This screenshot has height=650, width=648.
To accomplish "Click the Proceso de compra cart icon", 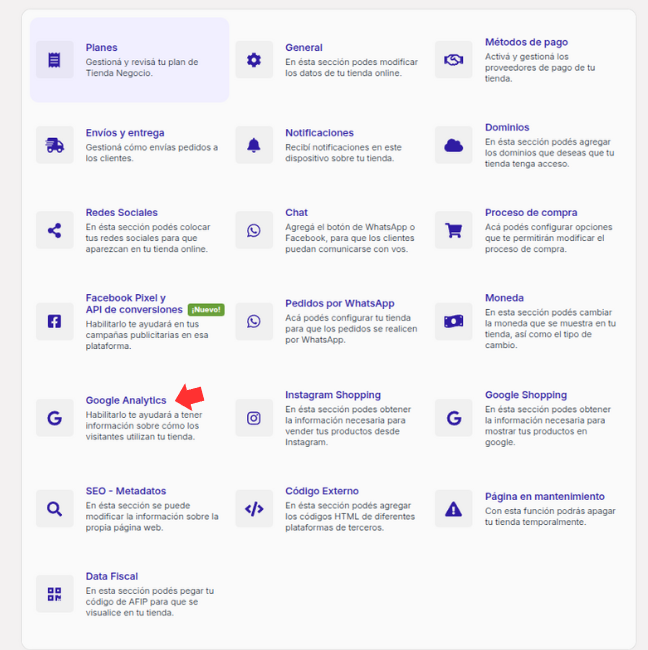I will click(x=453, y=230).
